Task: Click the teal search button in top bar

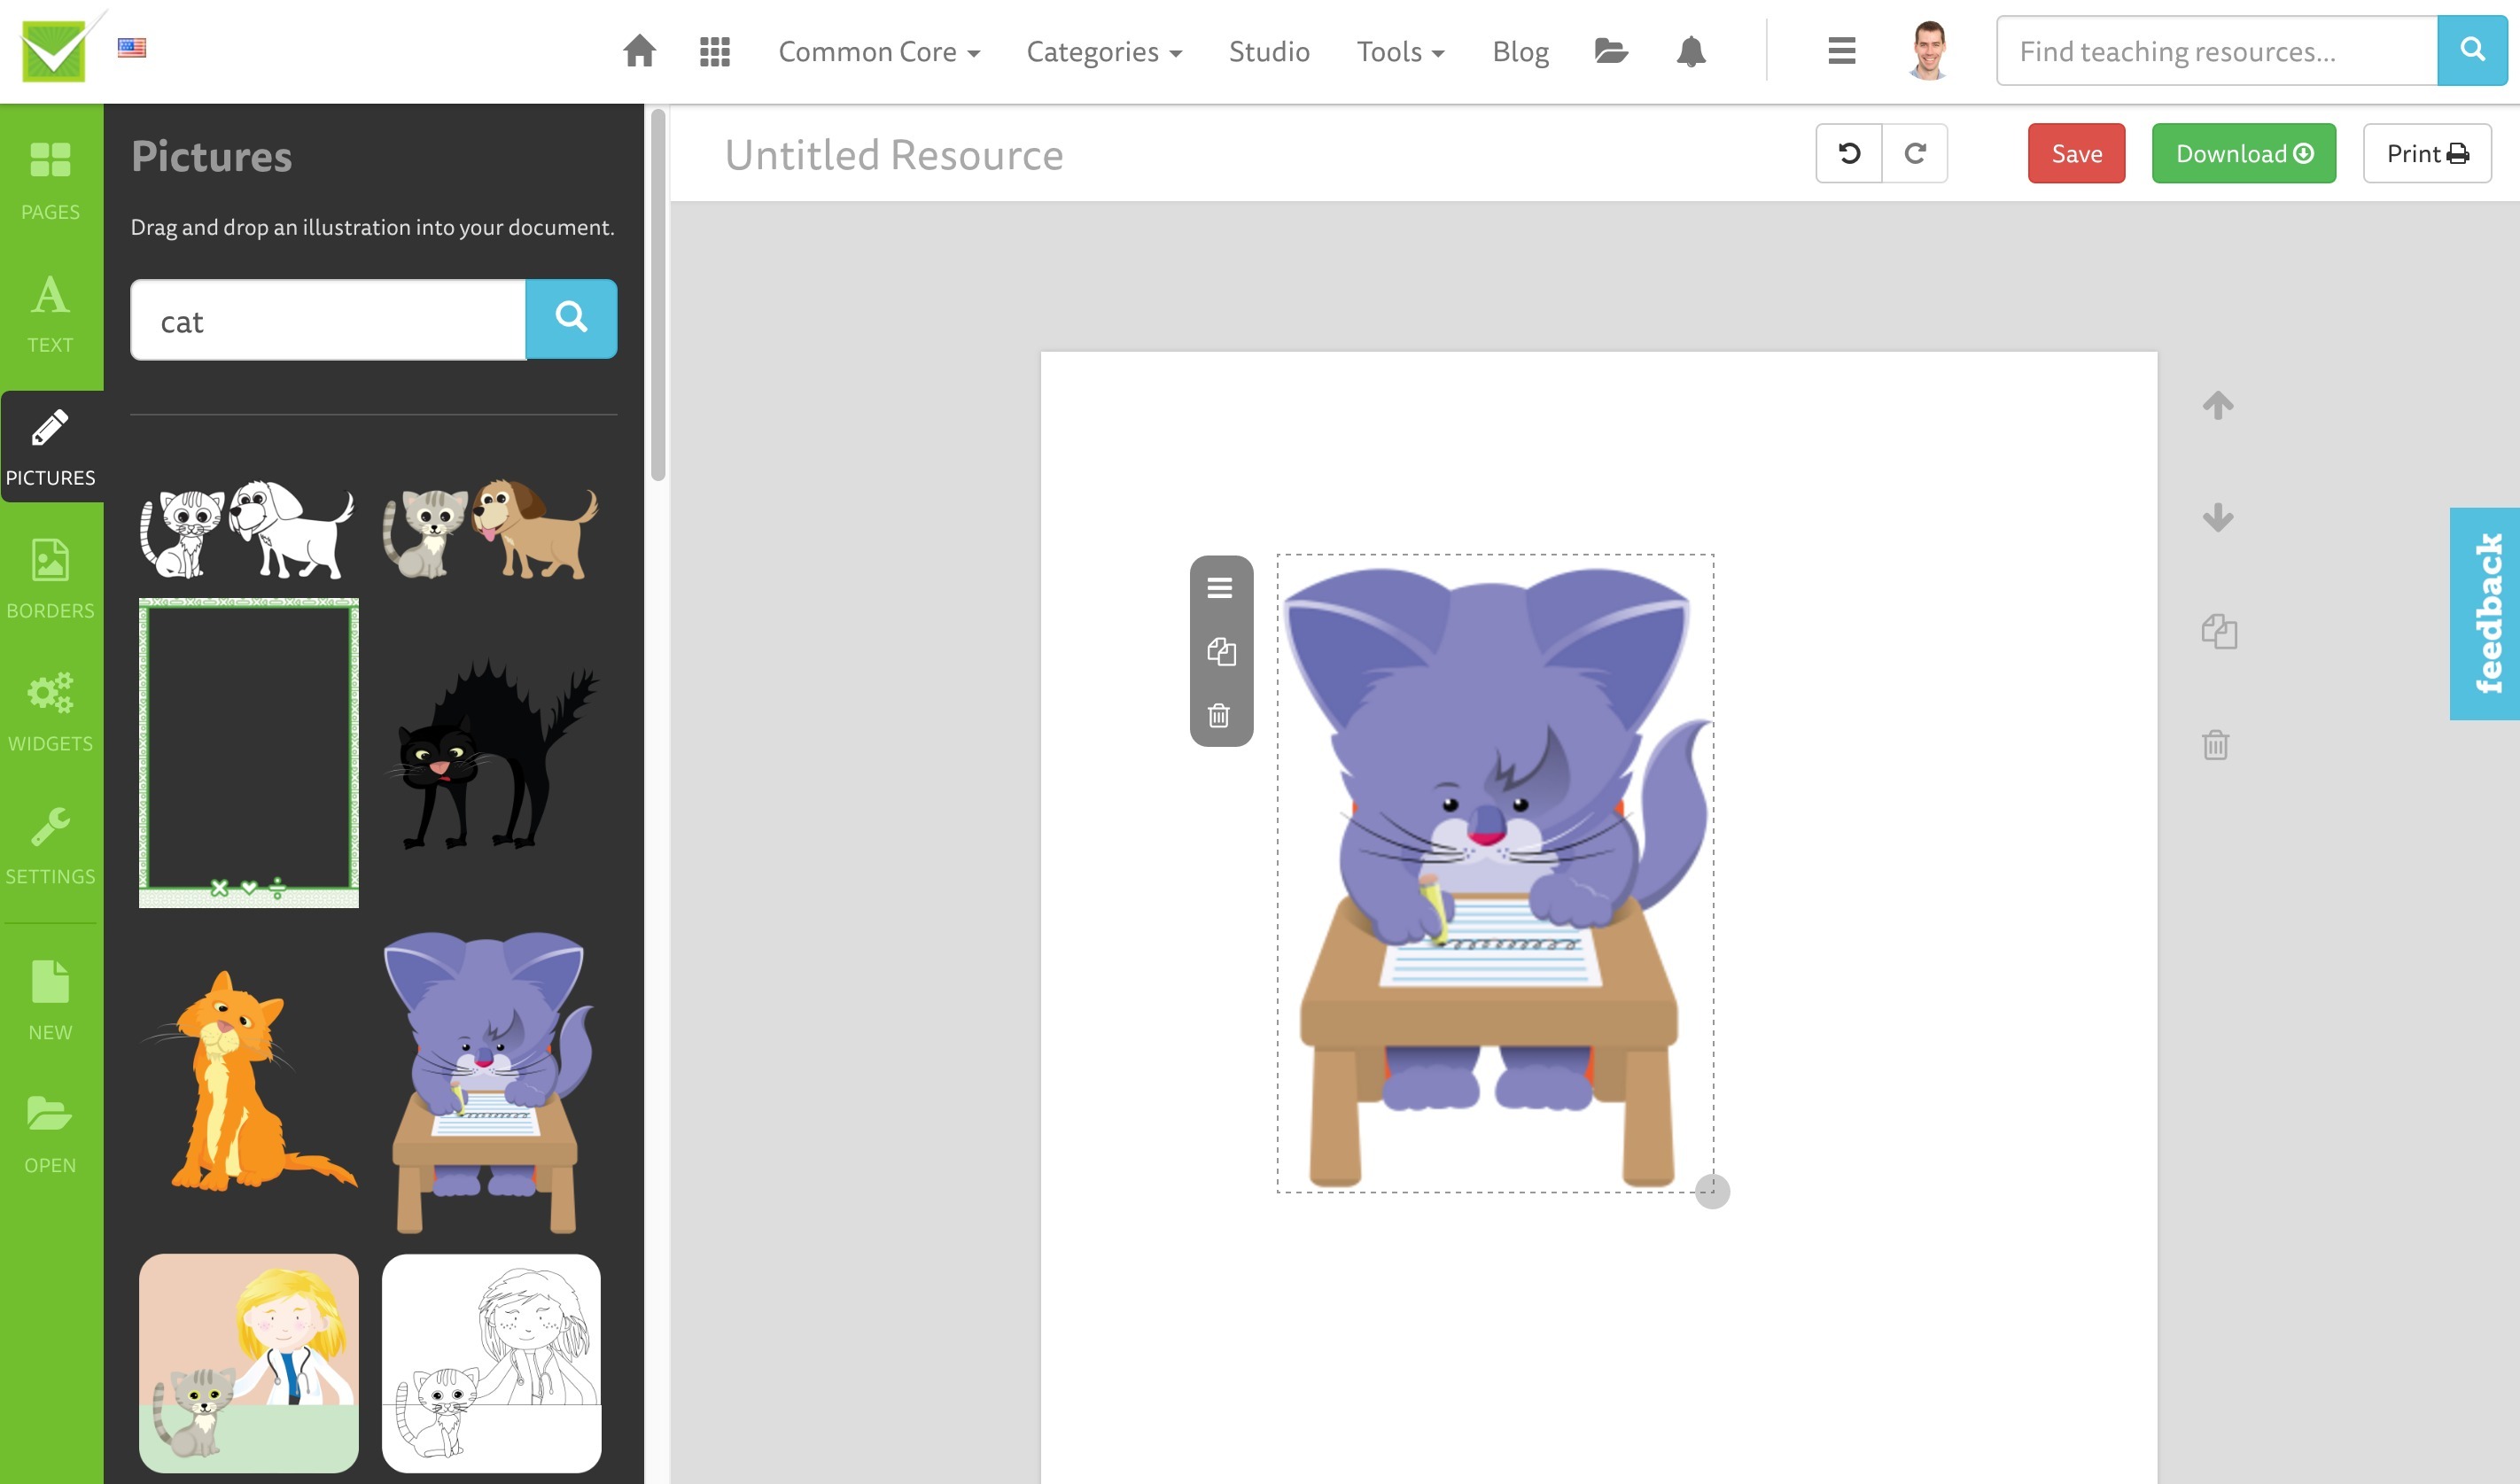Action: [x=2471, y=50]
